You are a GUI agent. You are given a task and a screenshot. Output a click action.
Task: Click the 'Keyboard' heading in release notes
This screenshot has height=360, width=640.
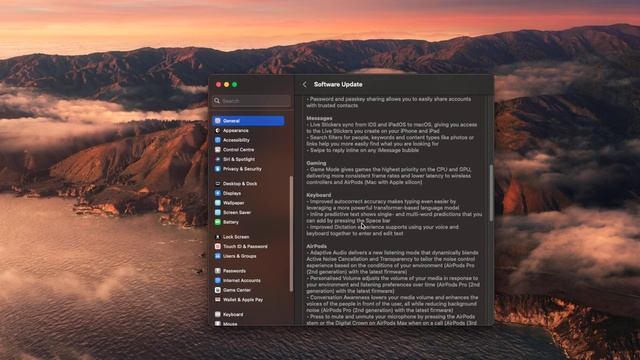click(319, 195)
